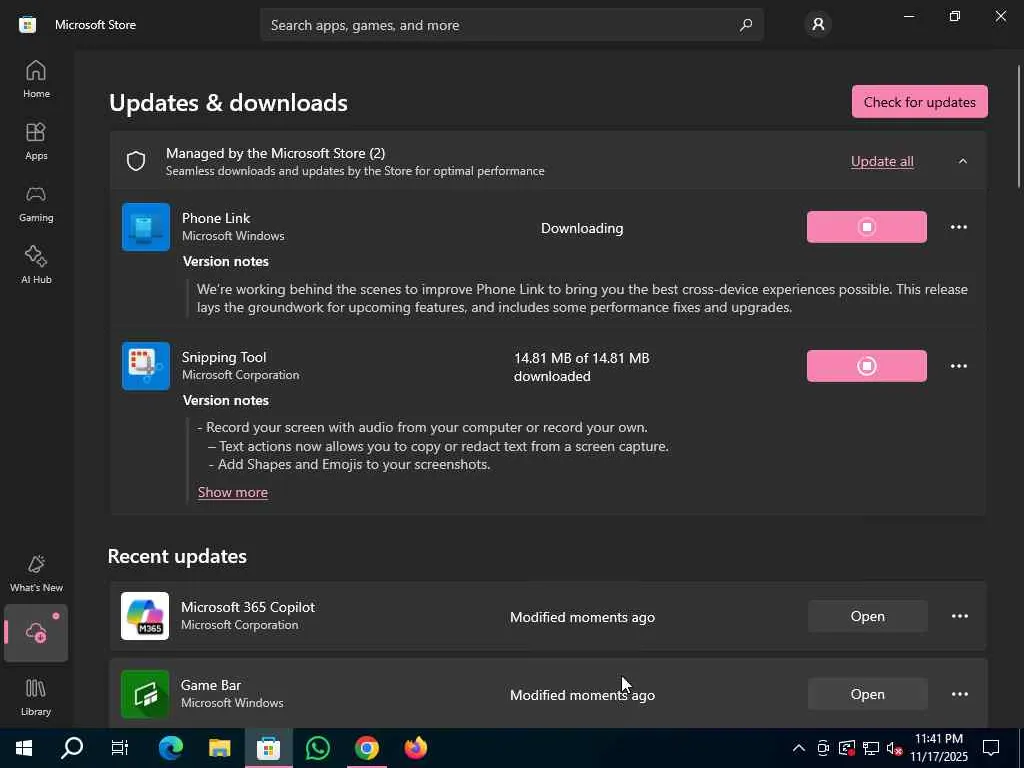
Task: Open the Apps section in the sidebar
Action: pyautogui.click(x=36, y=141)
